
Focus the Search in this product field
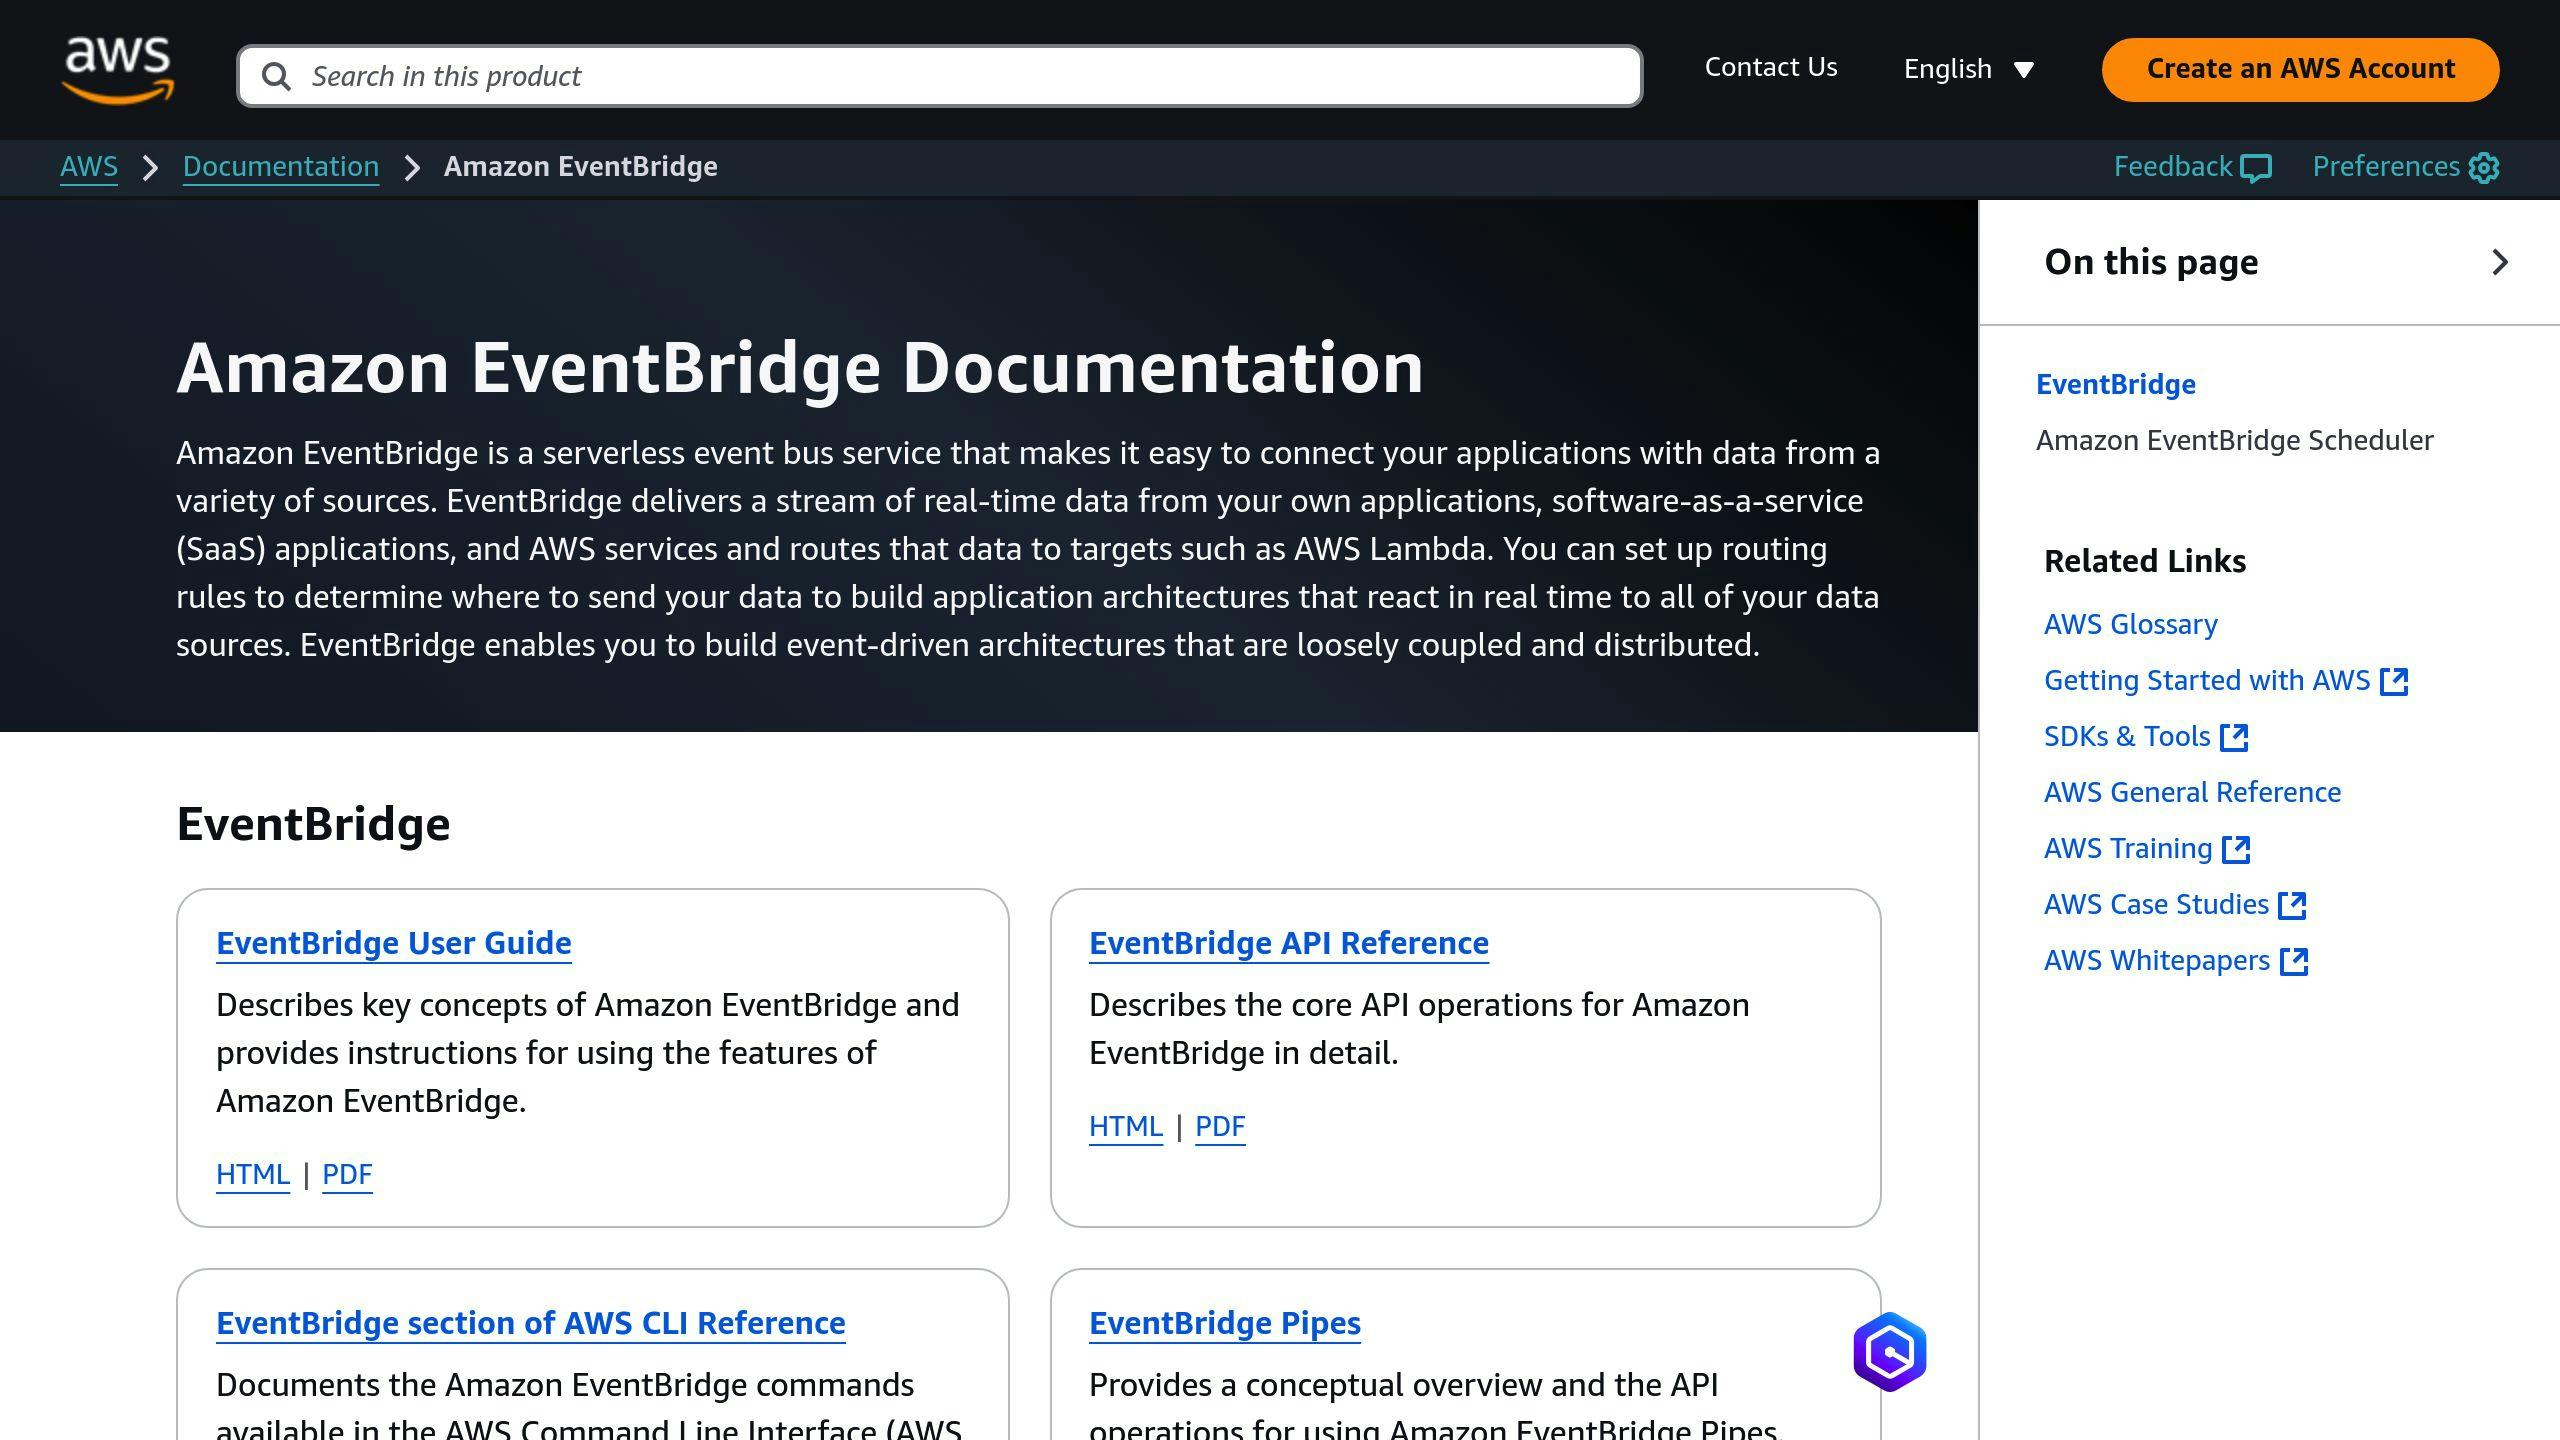click(939, 76)
